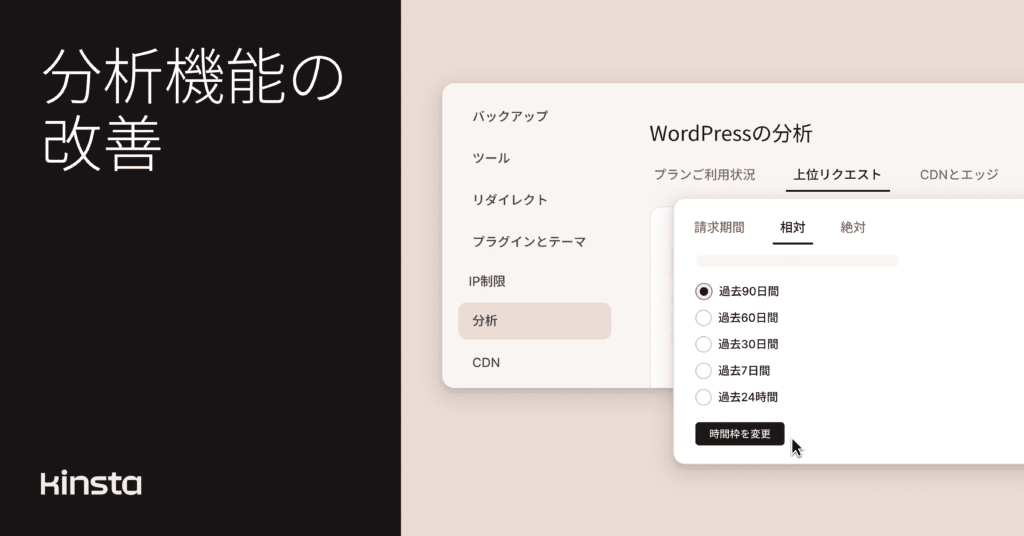The width and height of the screenshot is (1024, 536).
Task: Select IP制限 in the sidebar
Action: pos(488,282)
